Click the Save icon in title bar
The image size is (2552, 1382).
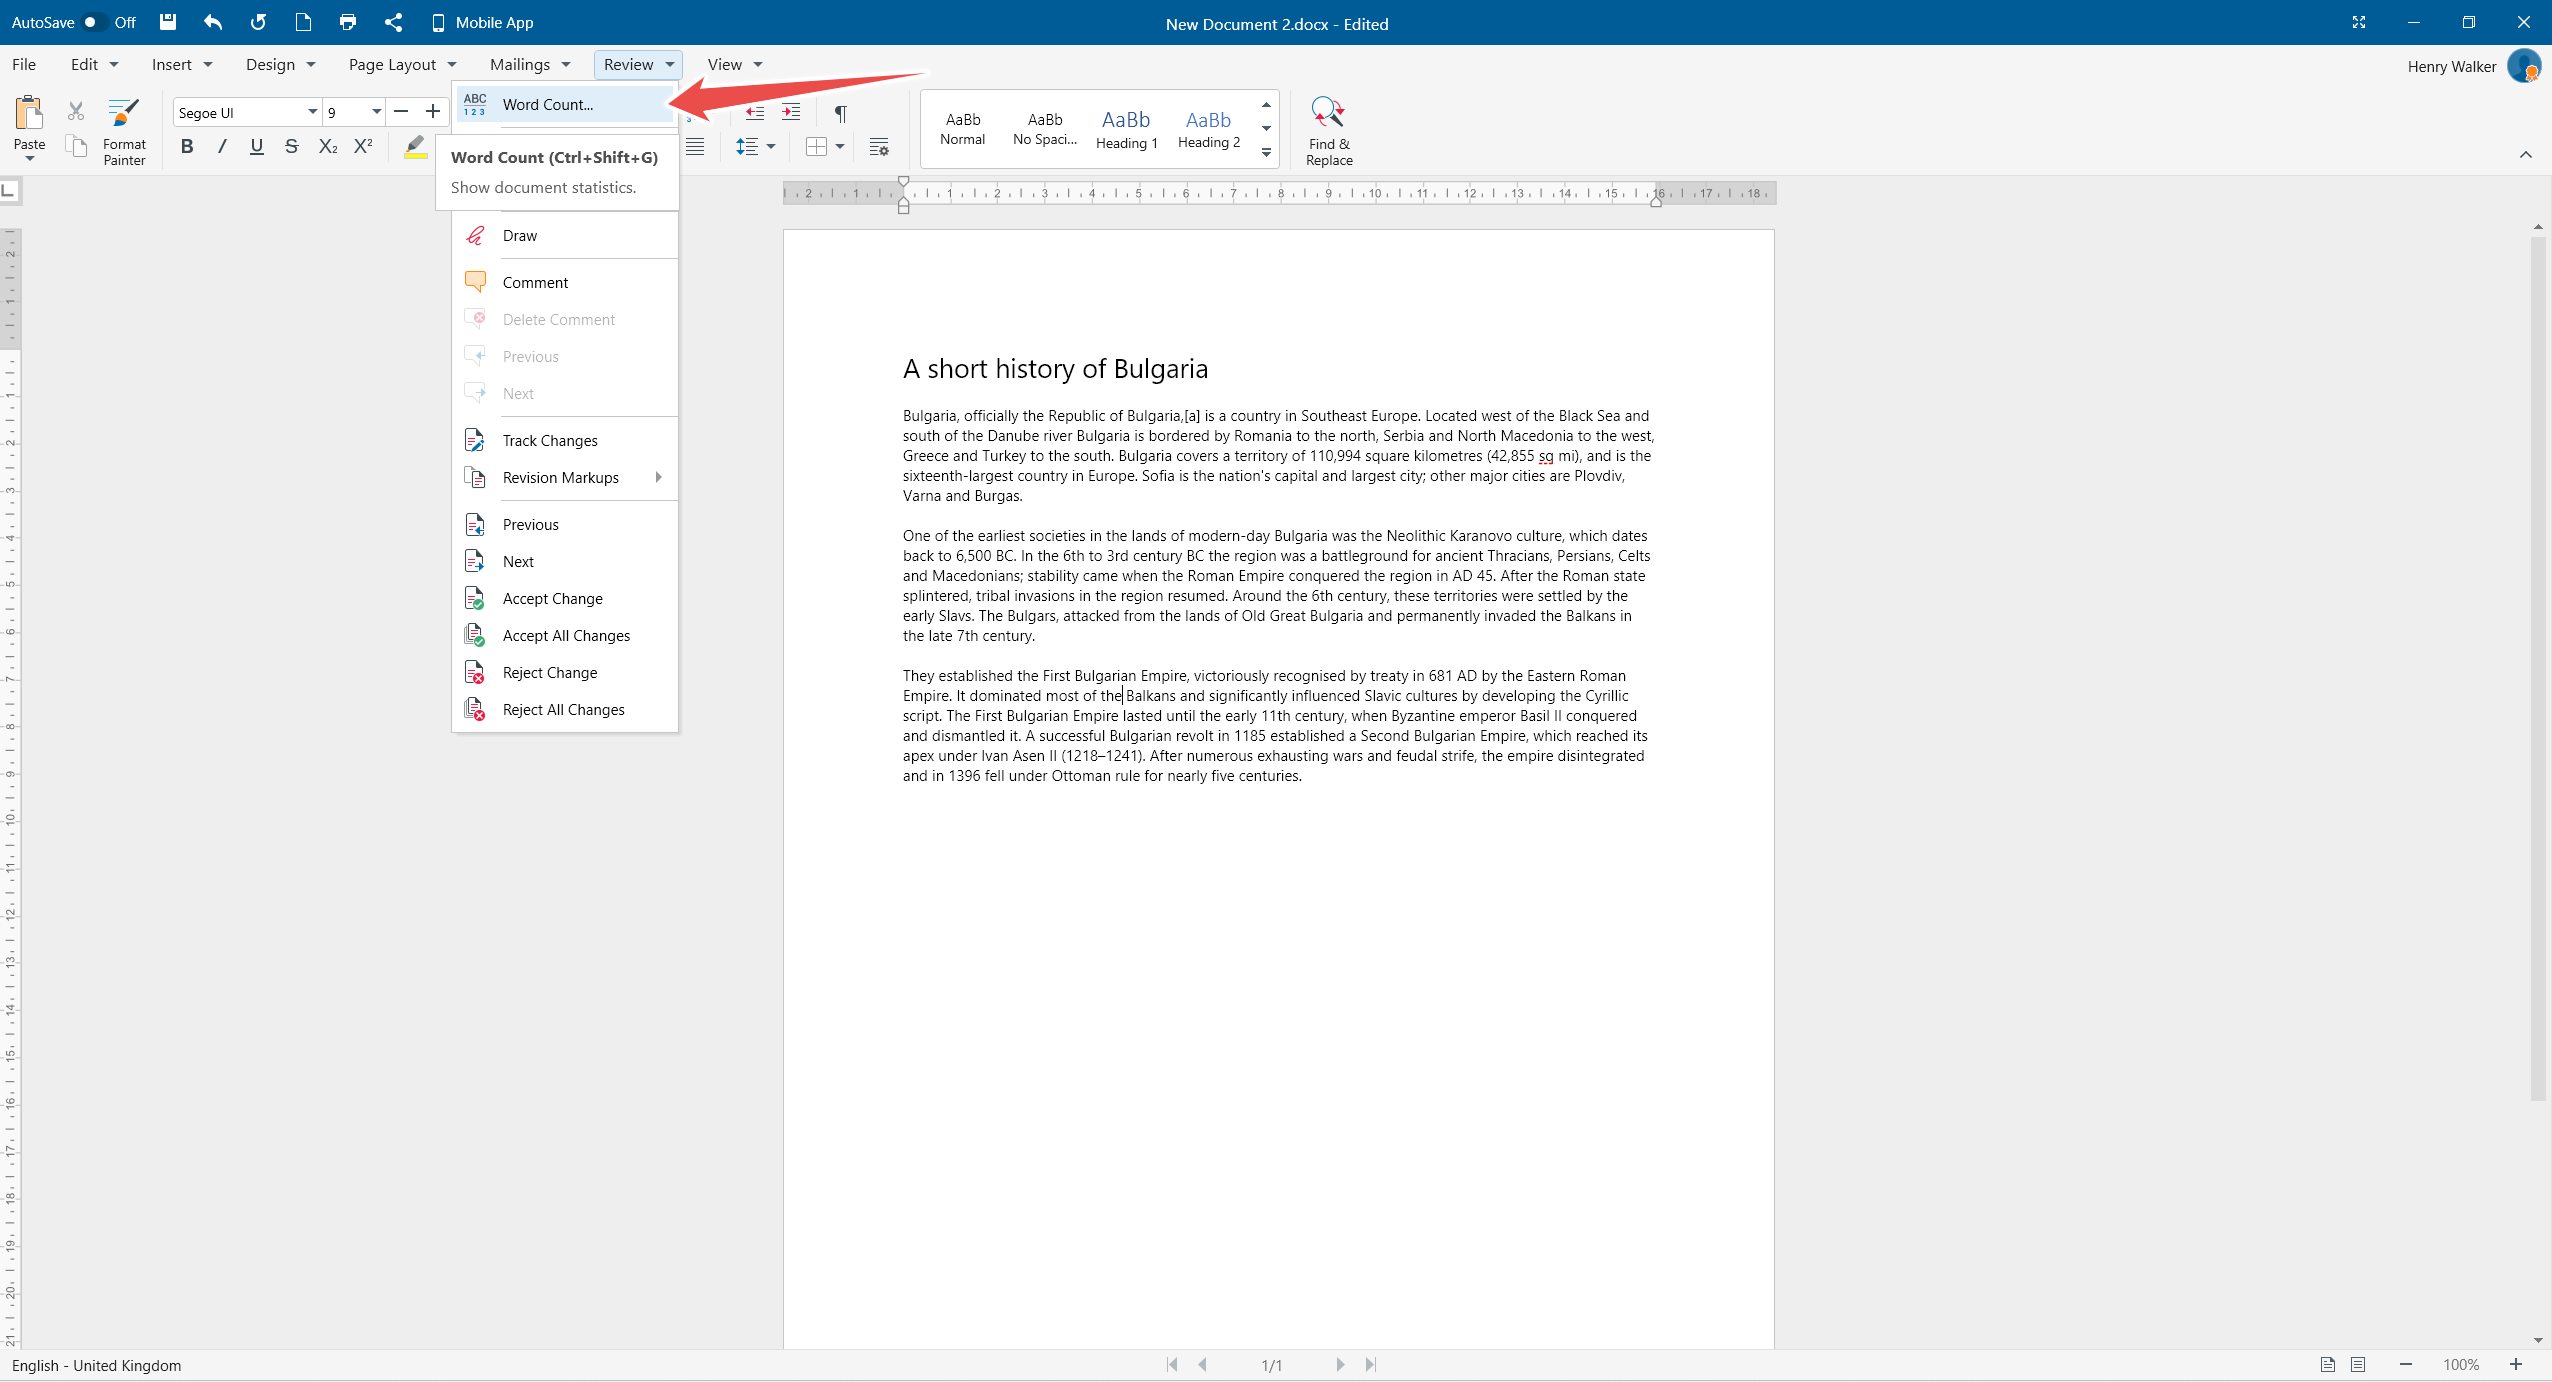(x=168, y=22)
